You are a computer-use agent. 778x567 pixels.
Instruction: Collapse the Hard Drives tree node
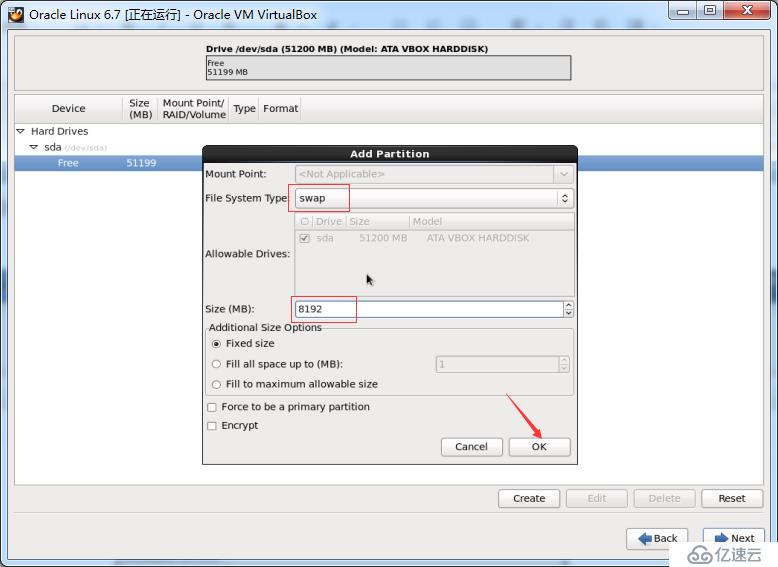coord(20,131)
